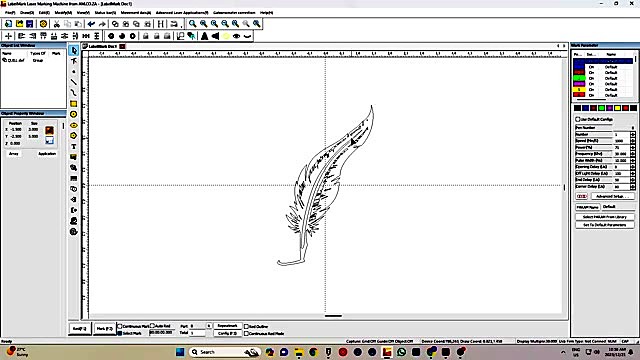Viewport: 640px width, 360px height.
Task: Click the orange image icon in Object Property
Action: pos(49,130)
